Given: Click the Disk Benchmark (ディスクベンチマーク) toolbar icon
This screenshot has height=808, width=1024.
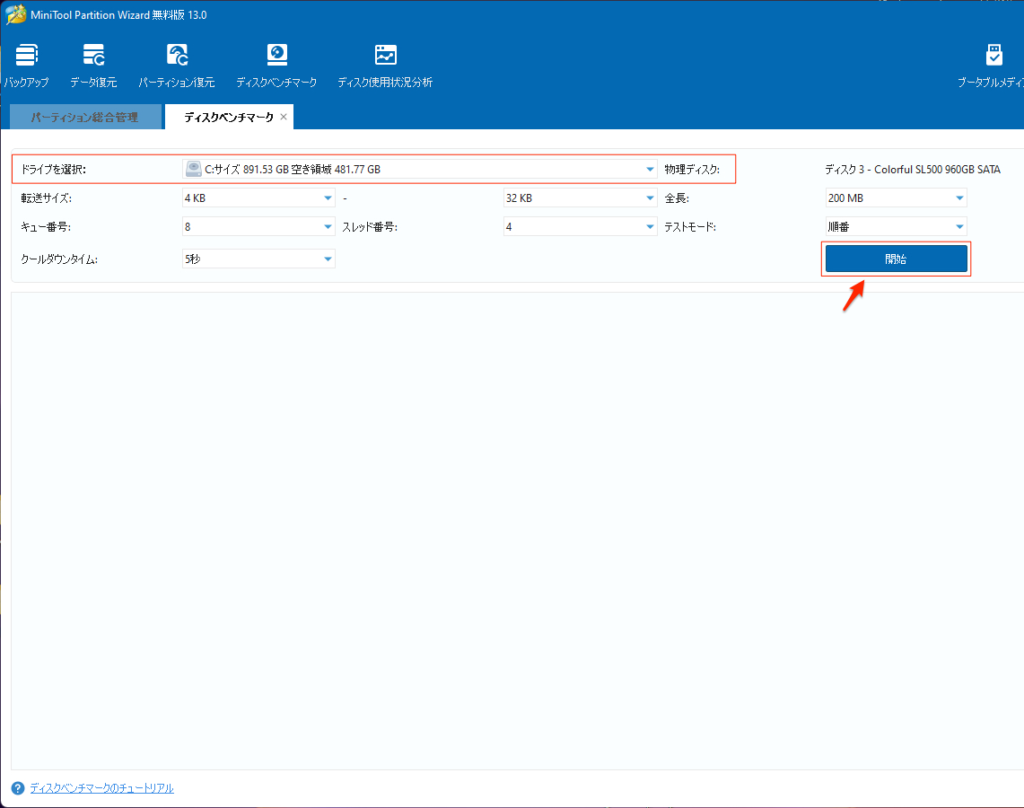Looking at the screenshot, I should pos(276,55).
